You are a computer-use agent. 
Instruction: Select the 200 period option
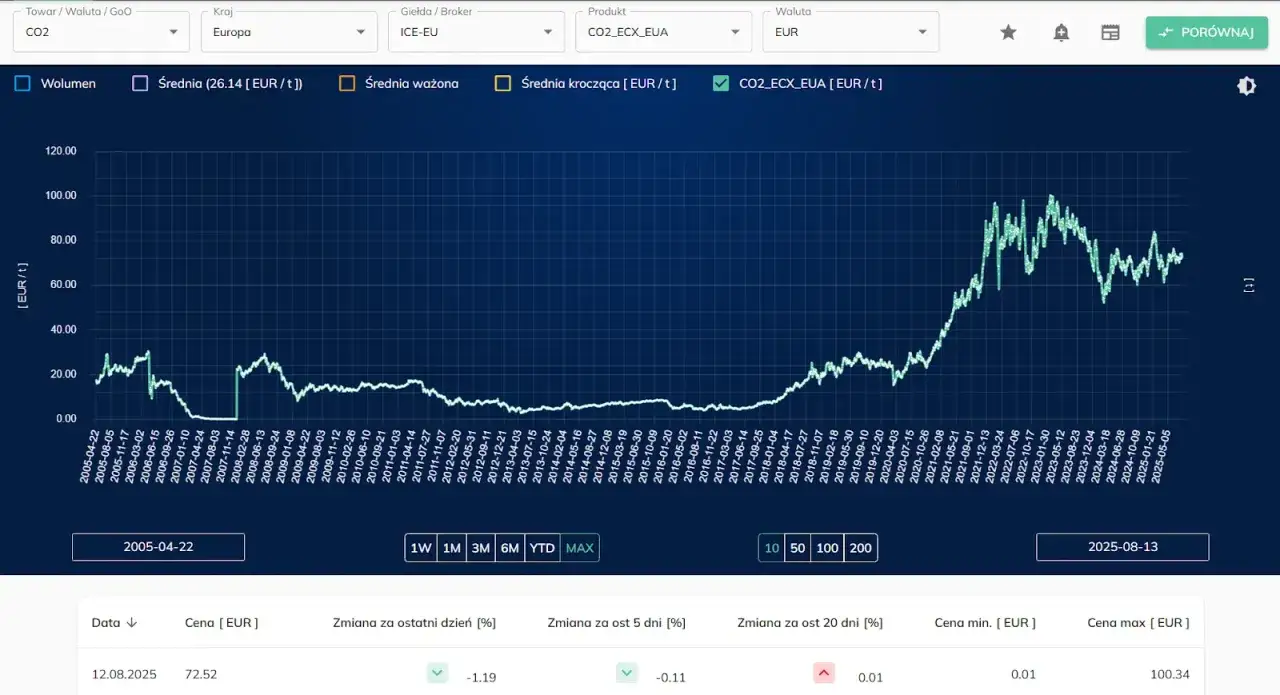pyautogui.click(x=860, y=548)
